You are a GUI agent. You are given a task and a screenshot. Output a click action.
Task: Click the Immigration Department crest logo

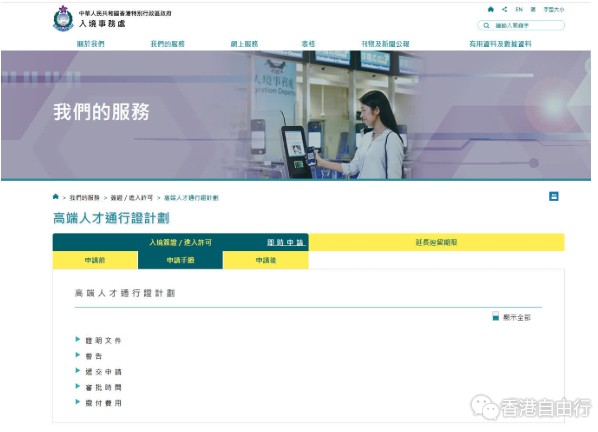[x=63, y=18]
